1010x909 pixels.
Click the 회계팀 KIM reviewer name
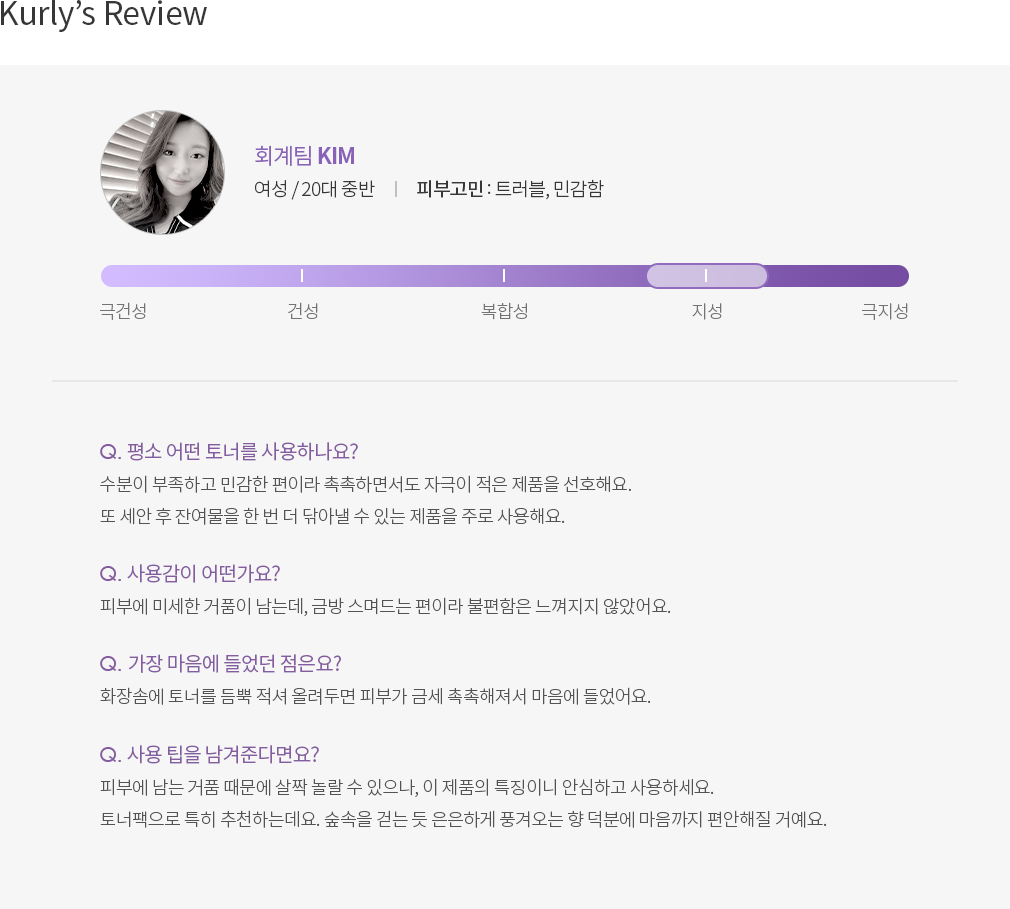click(x=305, y=156)
